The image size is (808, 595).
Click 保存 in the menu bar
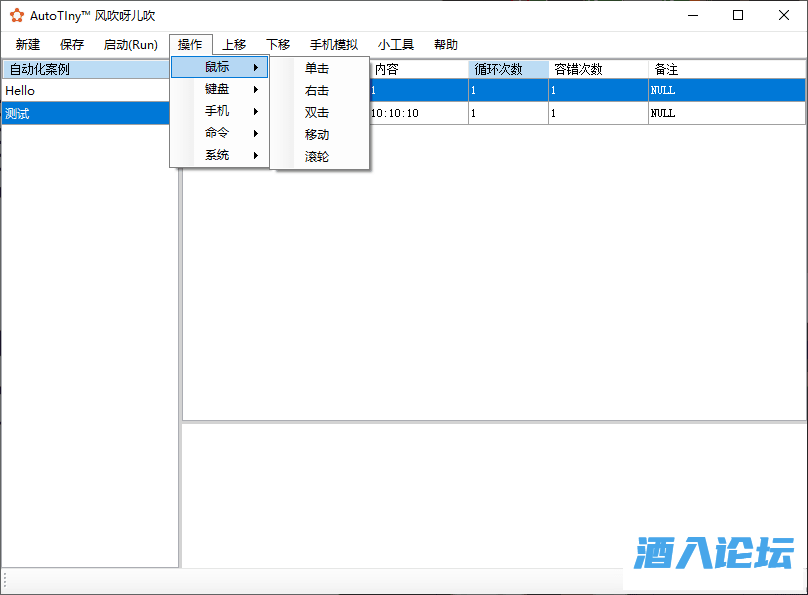[x=72, y=45]
